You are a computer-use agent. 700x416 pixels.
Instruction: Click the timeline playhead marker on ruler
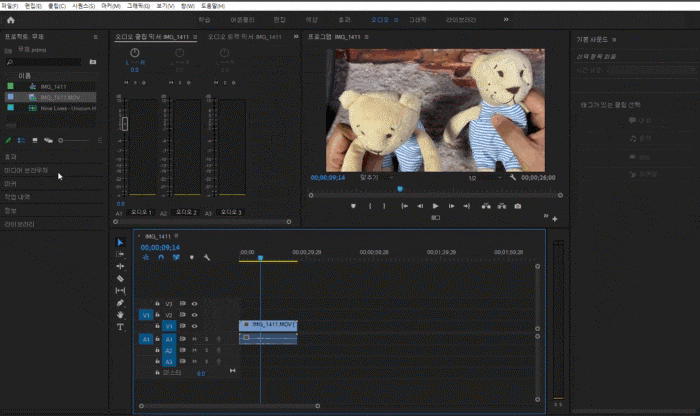(261, 258)
